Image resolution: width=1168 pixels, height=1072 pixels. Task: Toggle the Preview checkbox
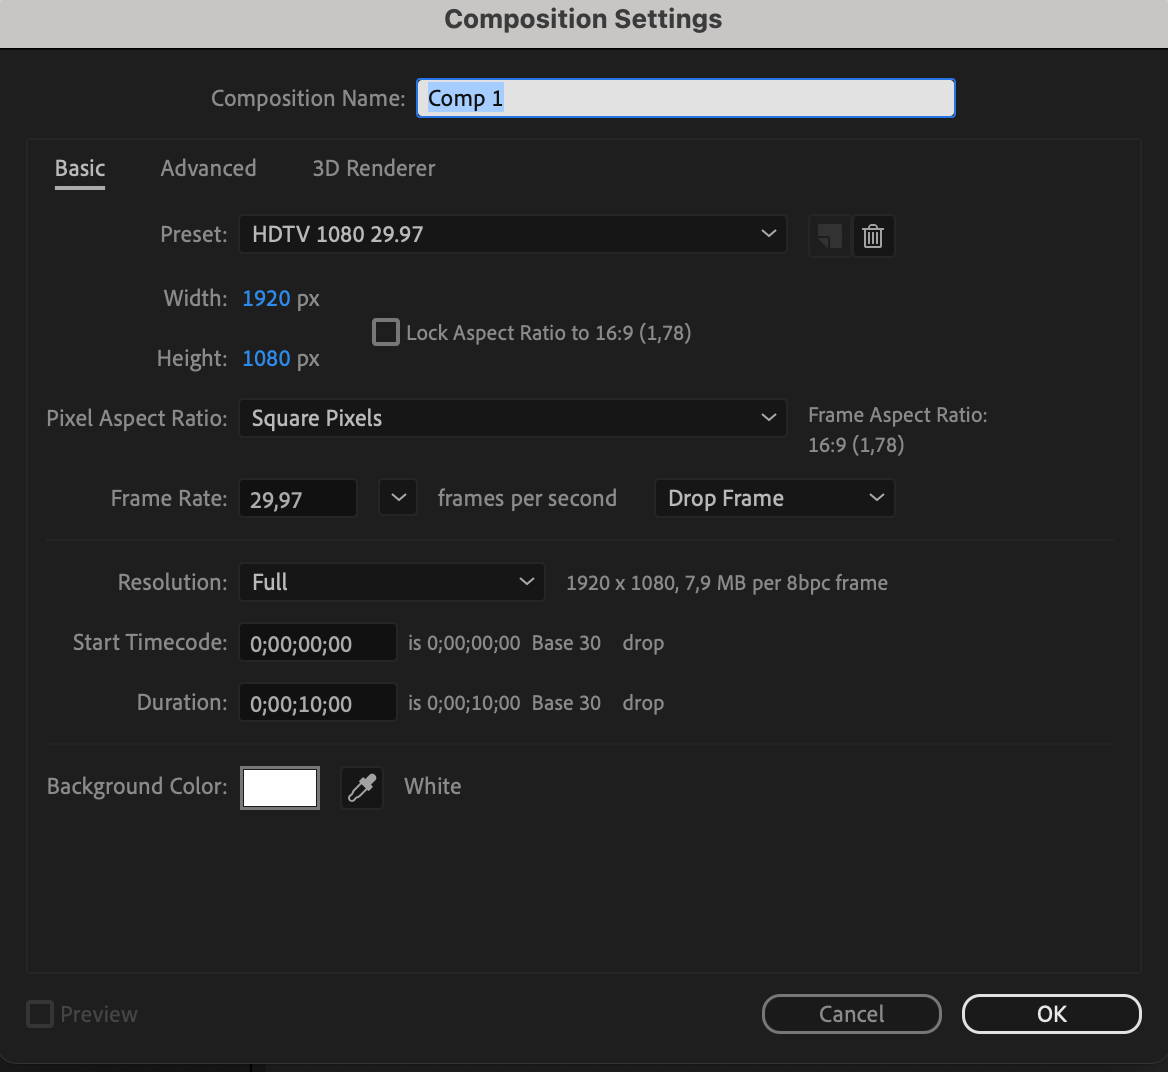40,1014
